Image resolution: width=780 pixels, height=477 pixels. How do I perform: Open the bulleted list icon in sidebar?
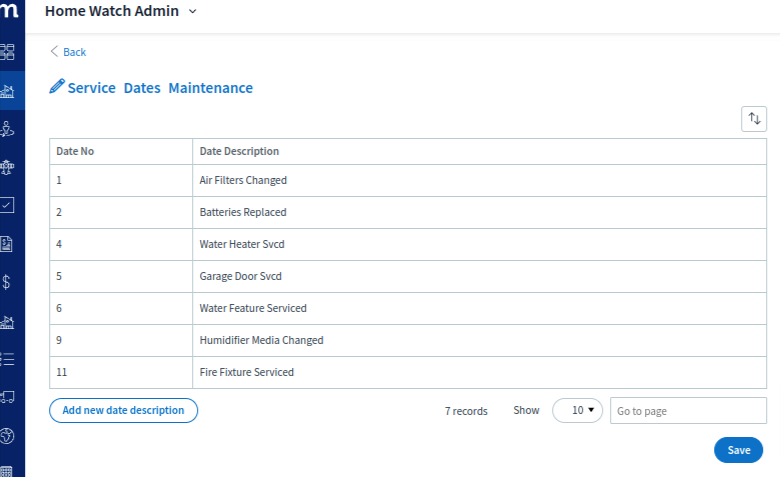pyautogui.click(x=7, y=359)
